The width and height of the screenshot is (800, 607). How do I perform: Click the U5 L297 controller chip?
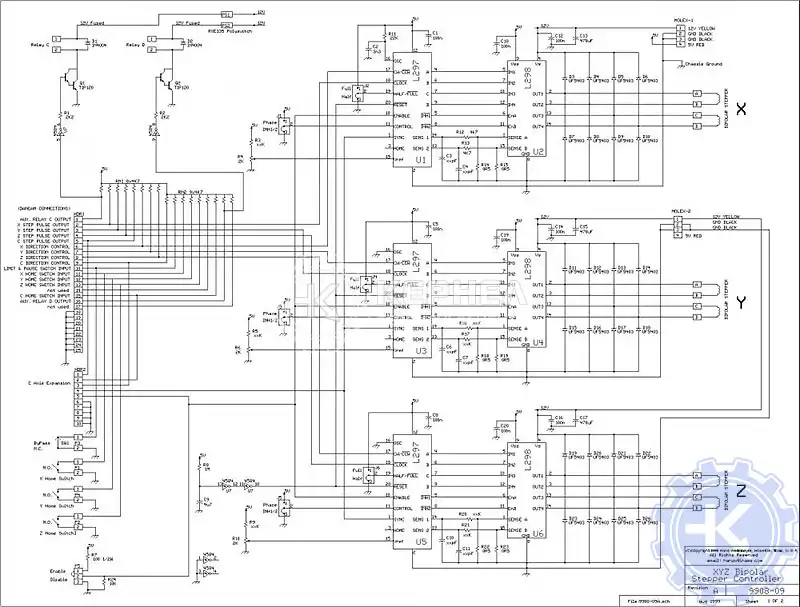coord(407,490)
